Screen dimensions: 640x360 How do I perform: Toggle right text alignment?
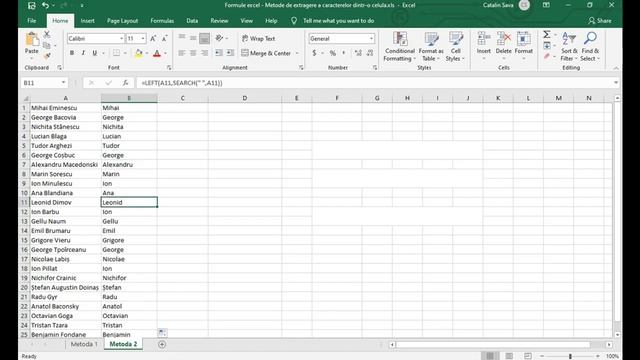click(x=204, y=53)
